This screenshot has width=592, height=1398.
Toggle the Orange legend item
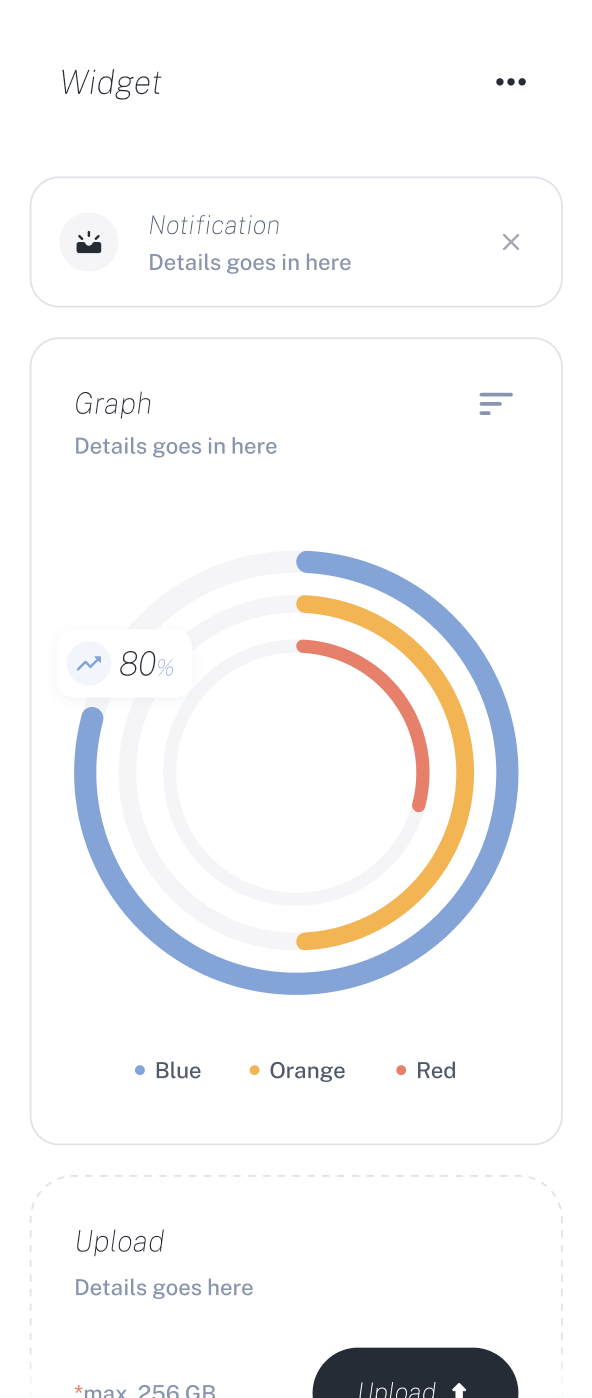297,1070
